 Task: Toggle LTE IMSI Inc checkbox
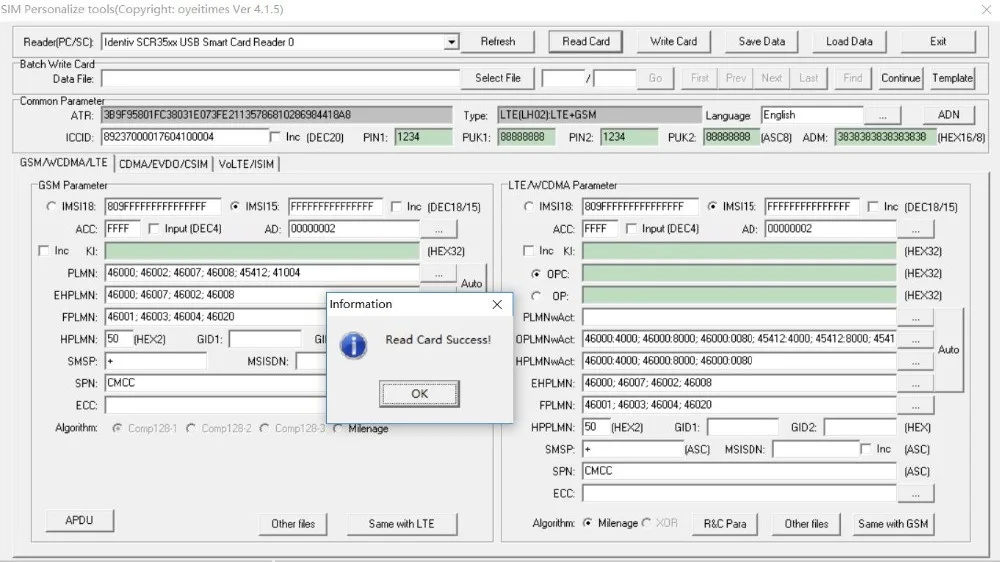point(873,207)
